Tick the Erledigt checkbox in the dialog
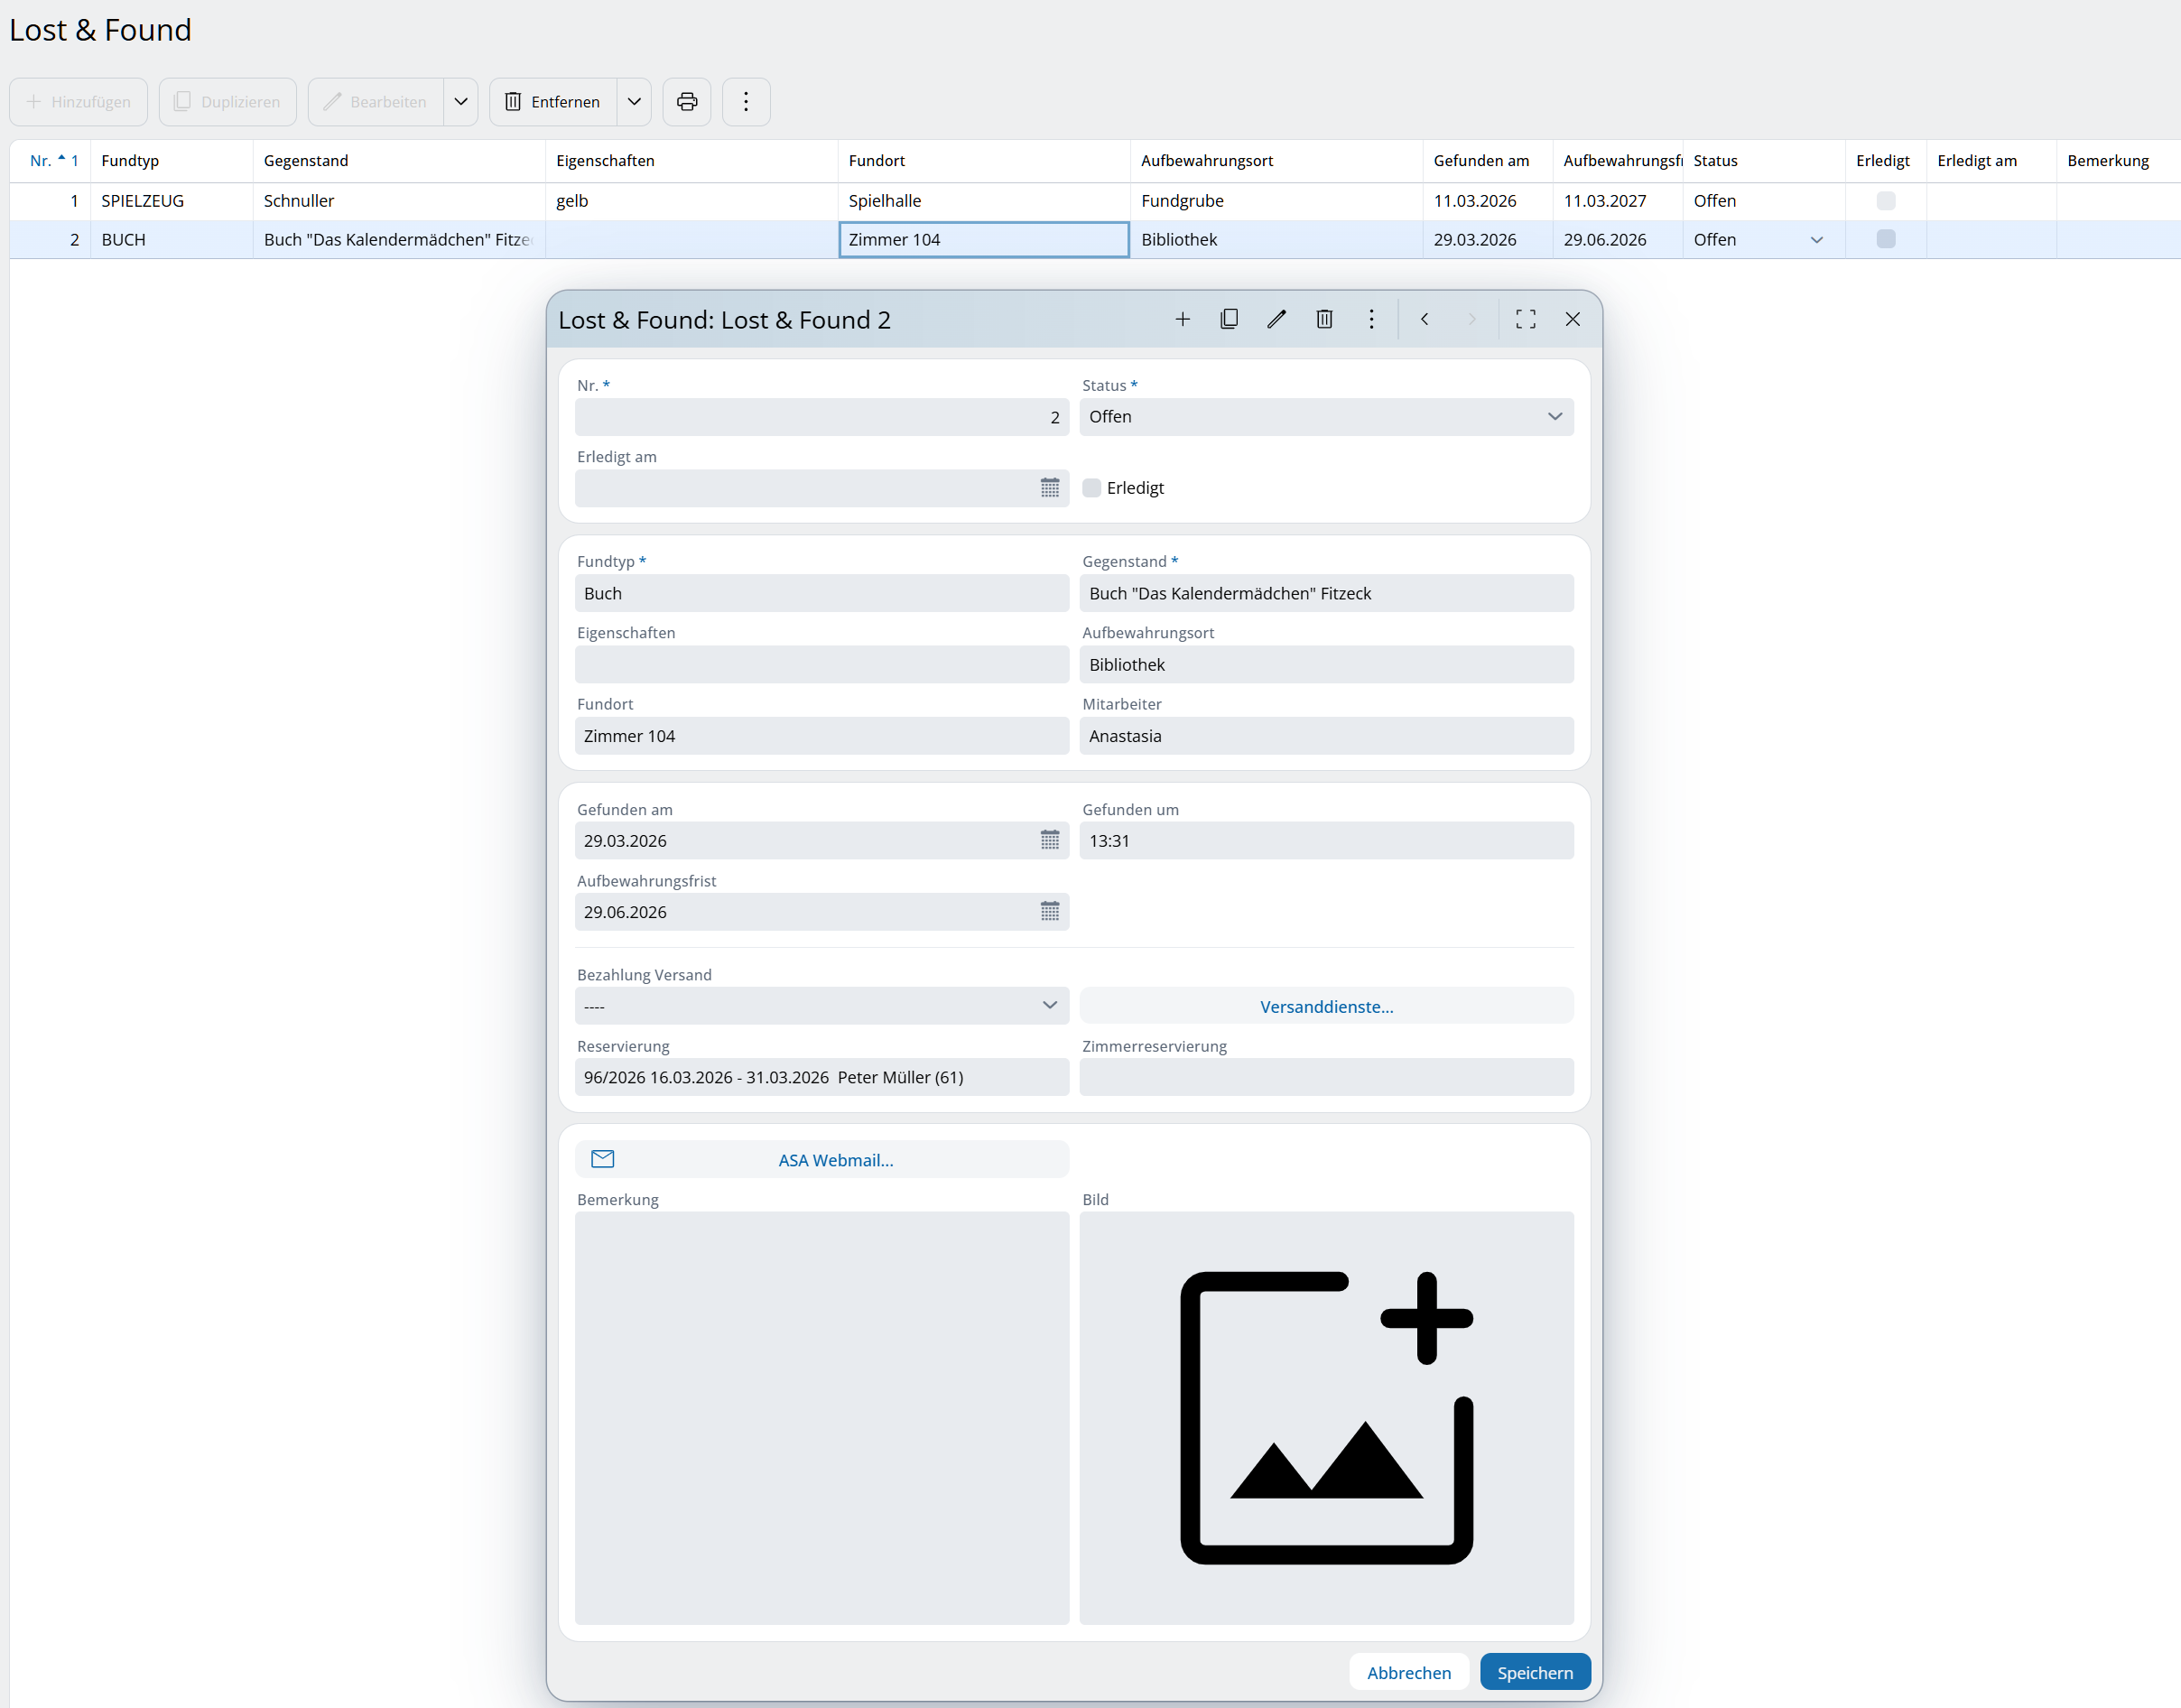 click(1092, 488)
